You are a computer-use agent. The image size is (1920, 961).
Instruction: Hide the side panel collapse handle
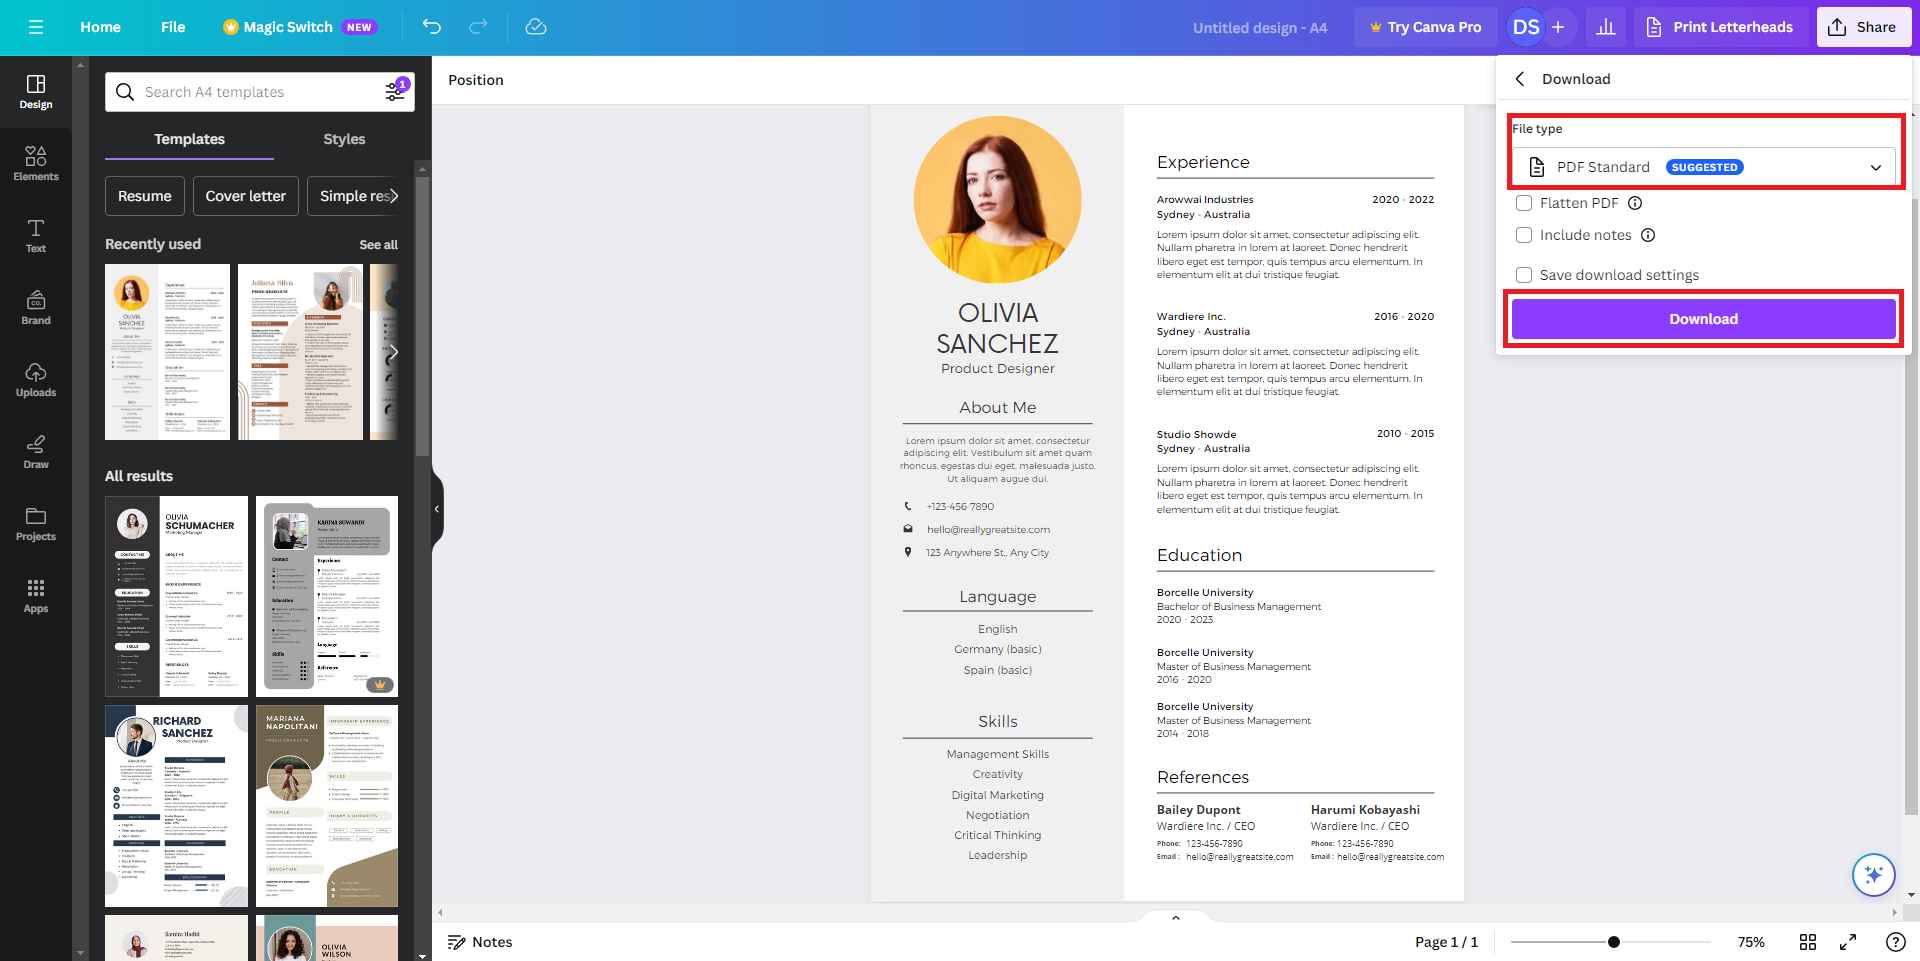[437, 509]
